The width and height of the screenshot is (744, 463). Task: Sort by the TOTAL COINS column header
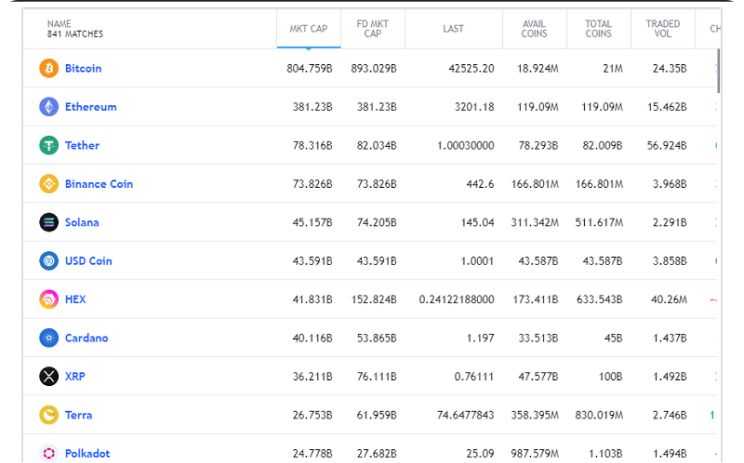click(598, 28)
